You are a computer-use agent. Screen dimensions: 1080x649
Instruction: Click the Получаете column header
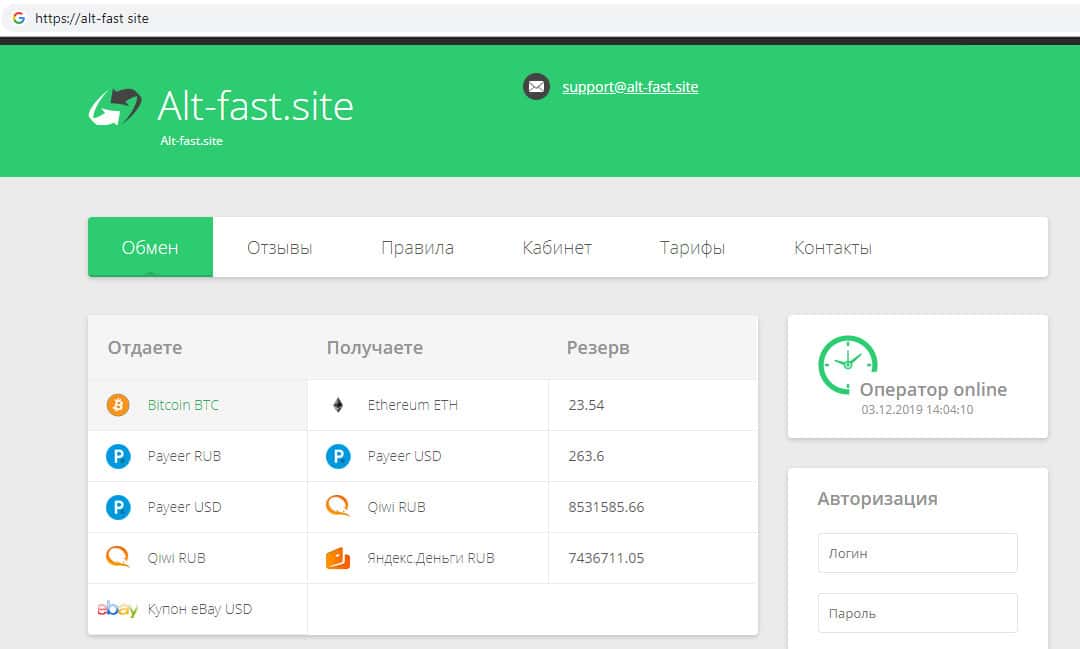[375, 348]
